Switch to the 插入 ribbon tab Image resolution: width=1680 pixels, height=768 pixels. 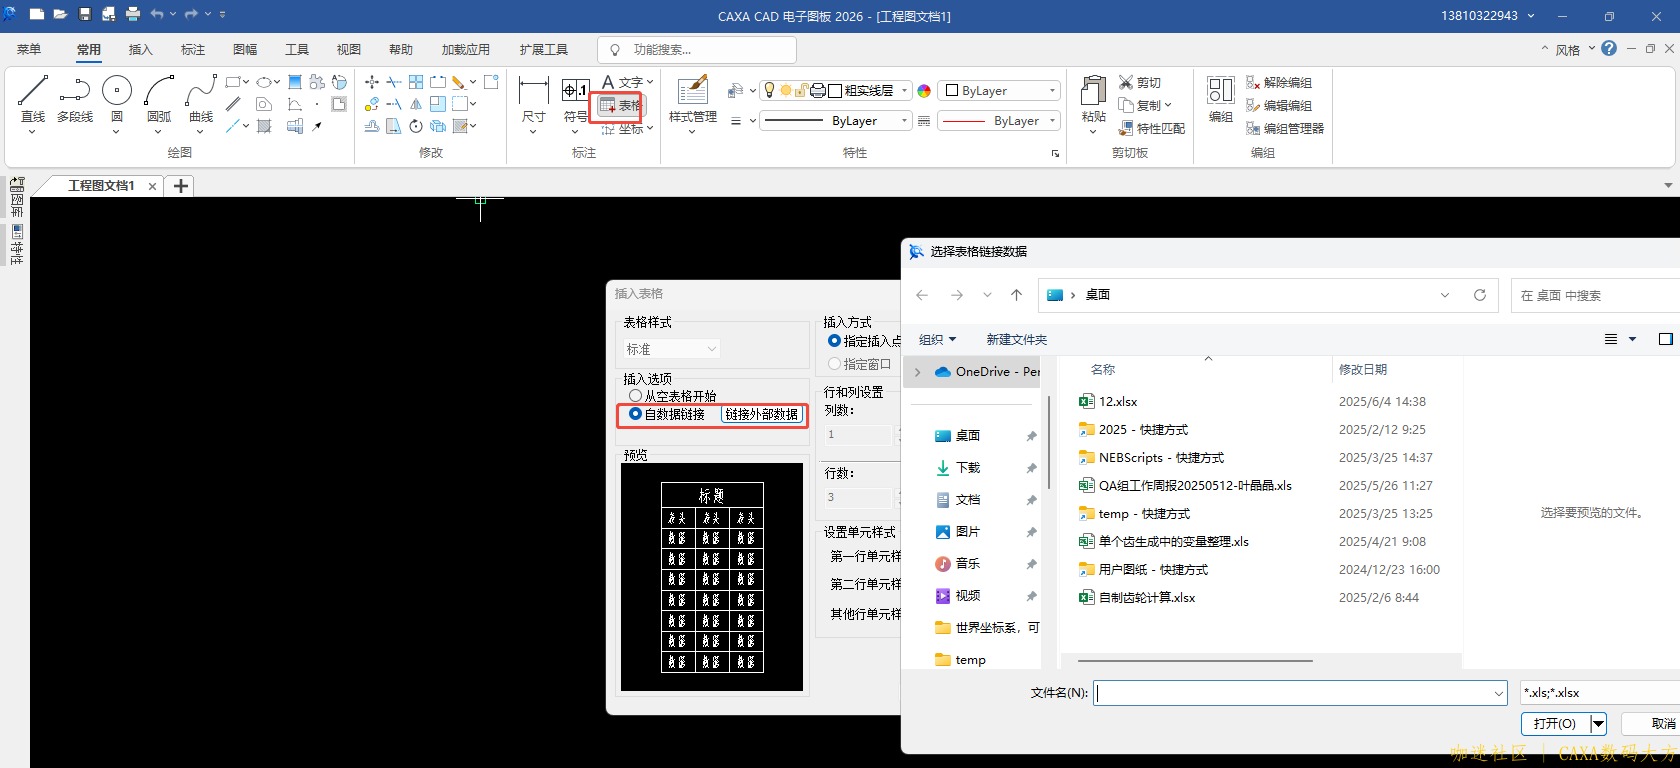[140, 50]
